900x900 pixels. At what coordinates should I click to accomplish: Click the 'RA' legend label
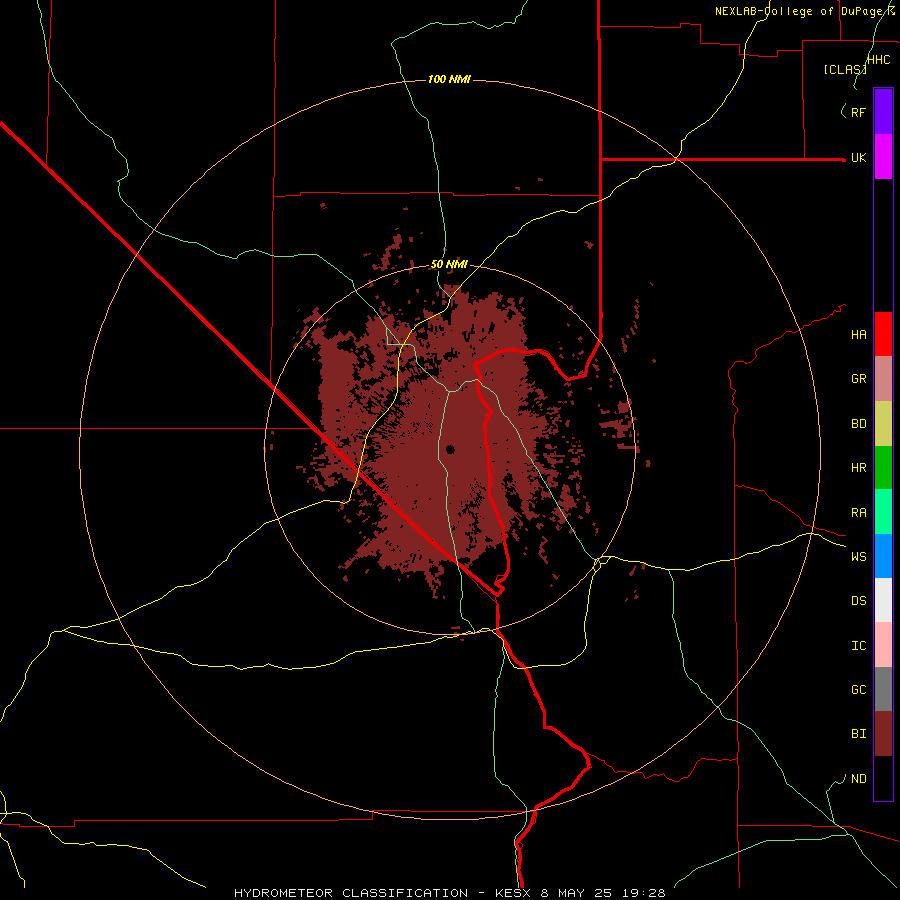859,513
